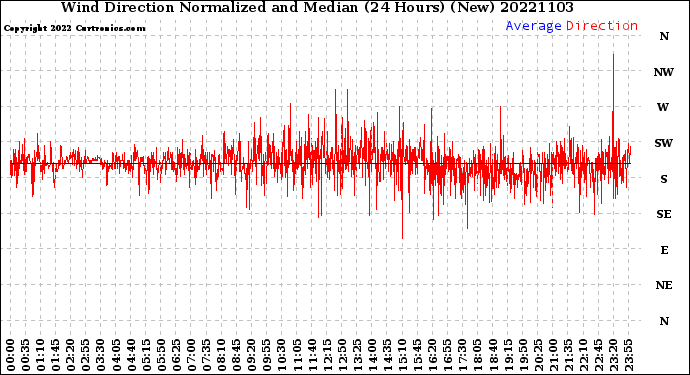Click the W direction axis label

coord(663,107)
